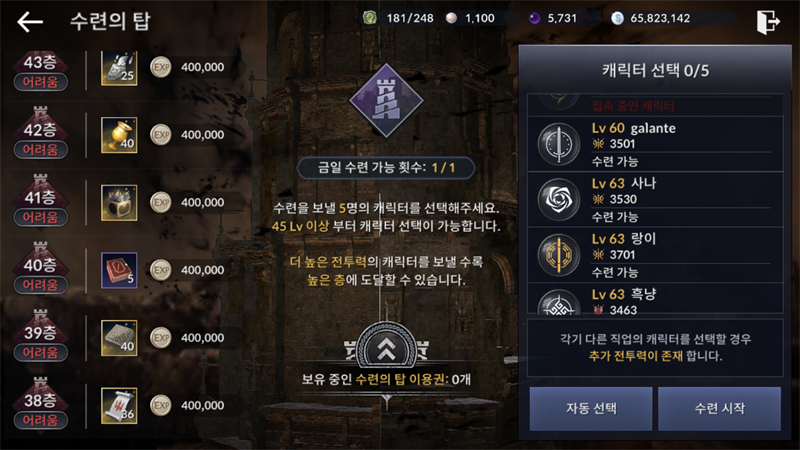The height and width of the screenshot is (450, 800).
Task: Tap the exit door icon
Action: (768, 21)
